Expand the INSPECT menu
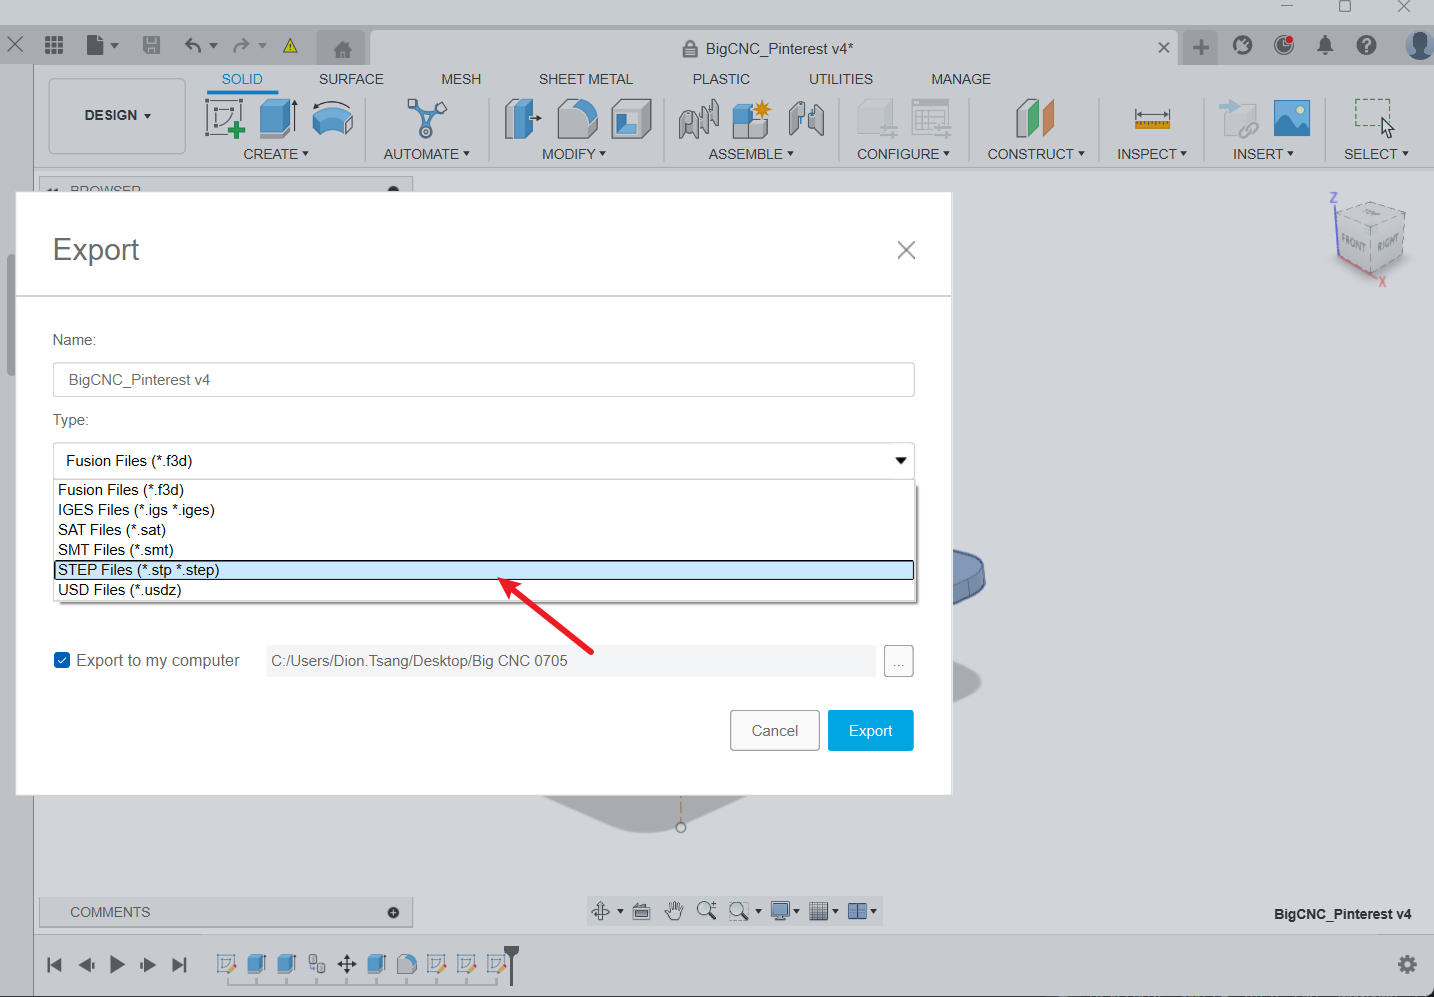This screenshot has height=997, width=1434. pyautogui.click(x=1152, y=154)
